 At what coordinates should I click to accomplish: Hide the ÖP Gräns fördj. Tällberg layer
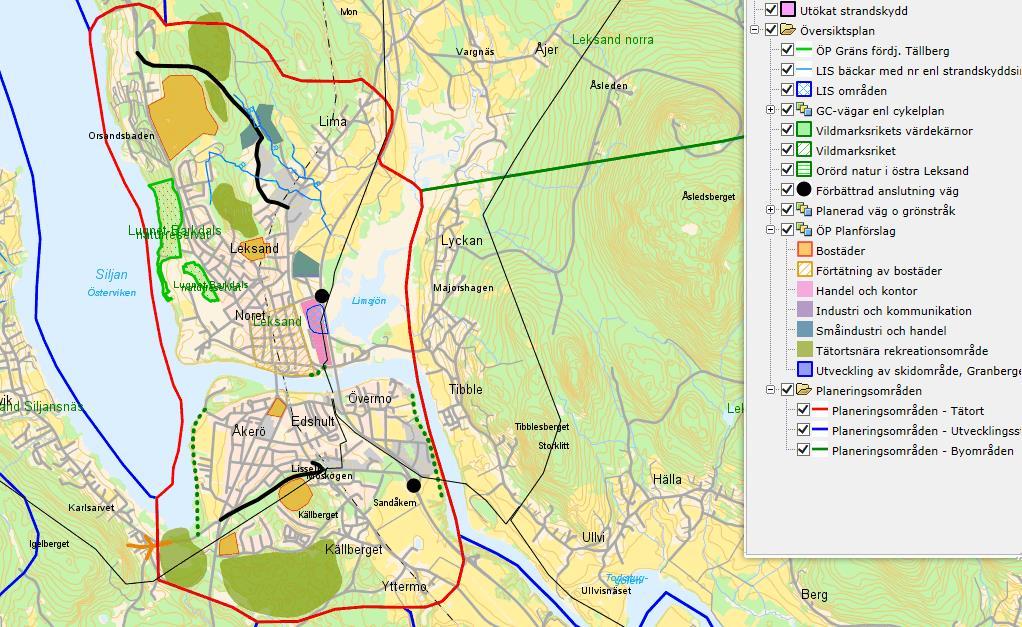pyautogui.click(x=787, y=50)
